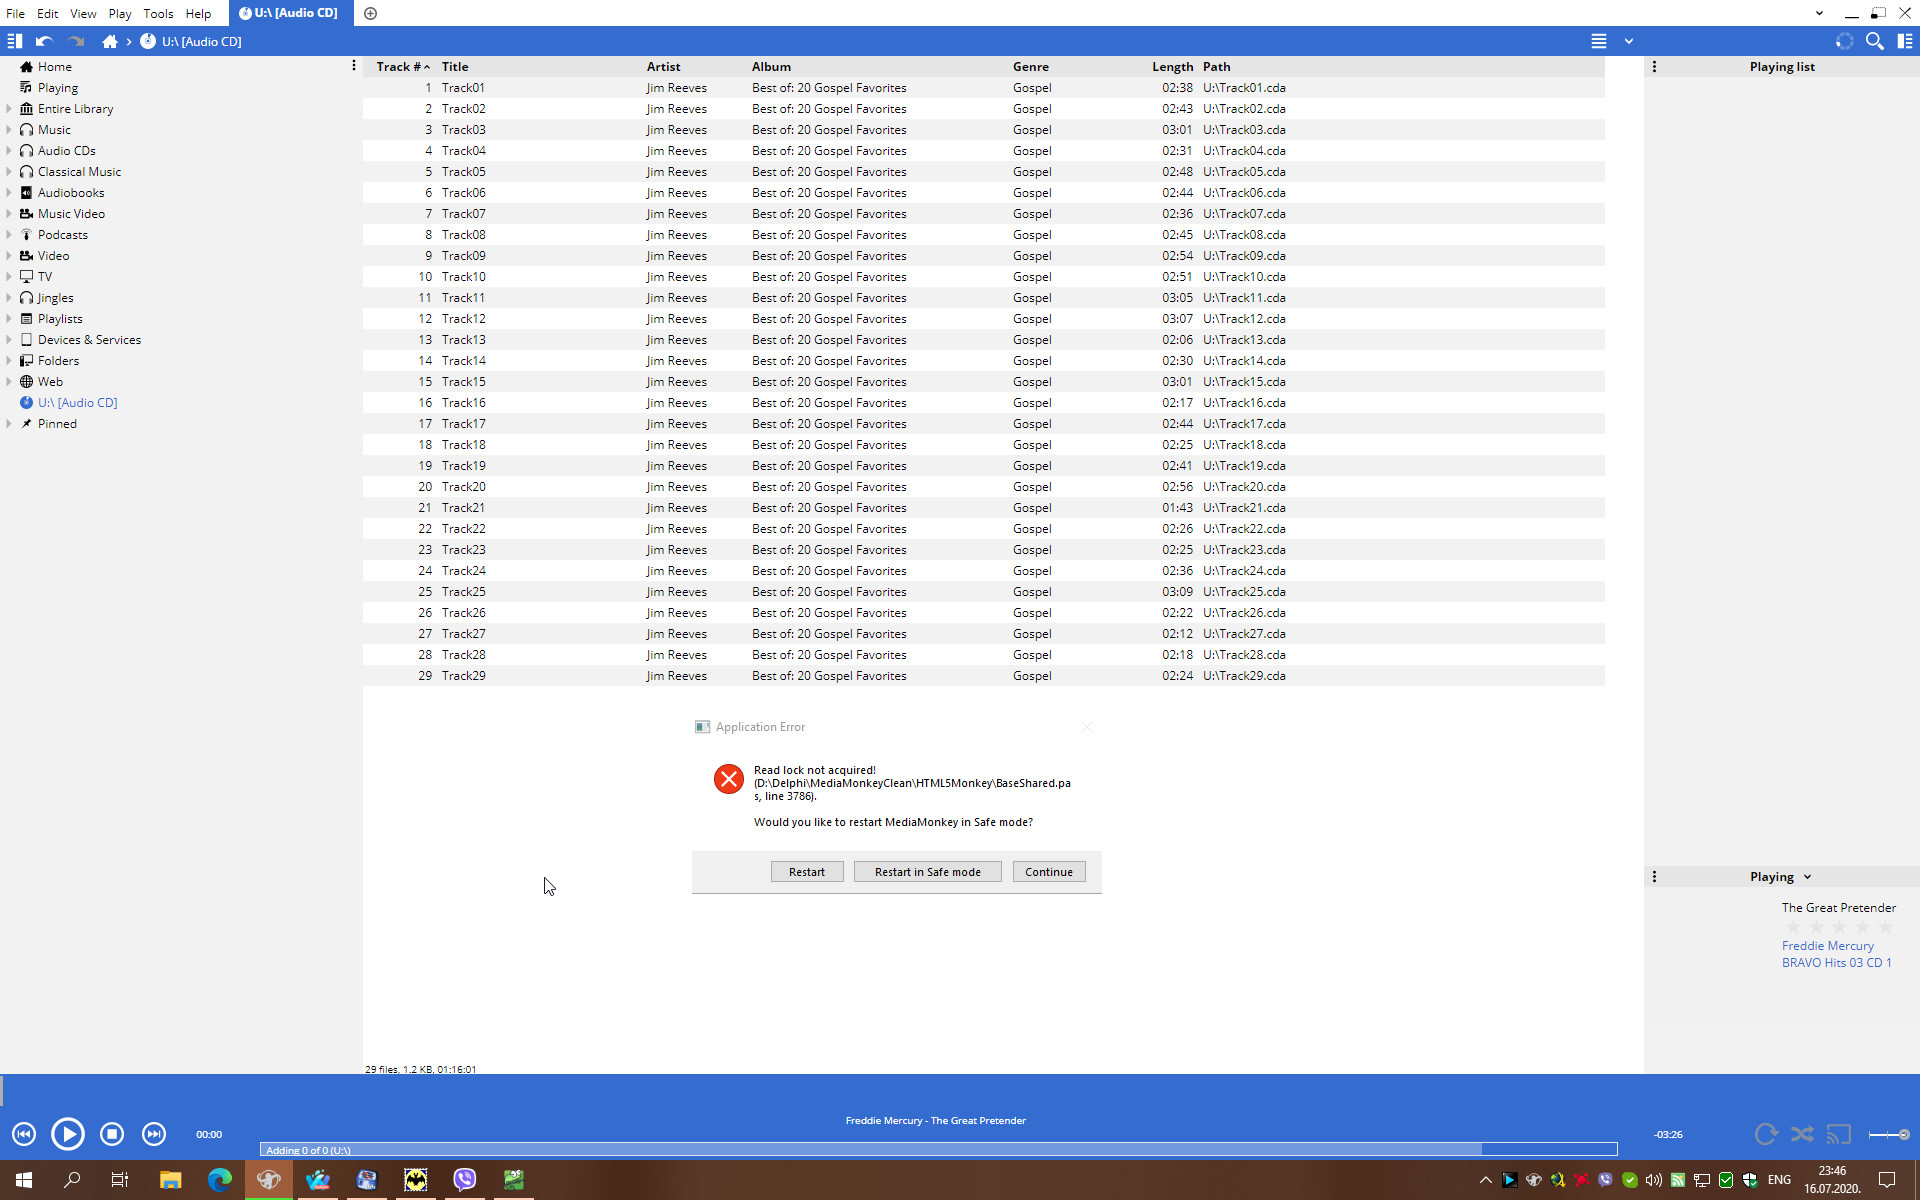Expand the Playlists tree node
The width and height of the screenshot is (1920, 1200).
click(9, 319)
